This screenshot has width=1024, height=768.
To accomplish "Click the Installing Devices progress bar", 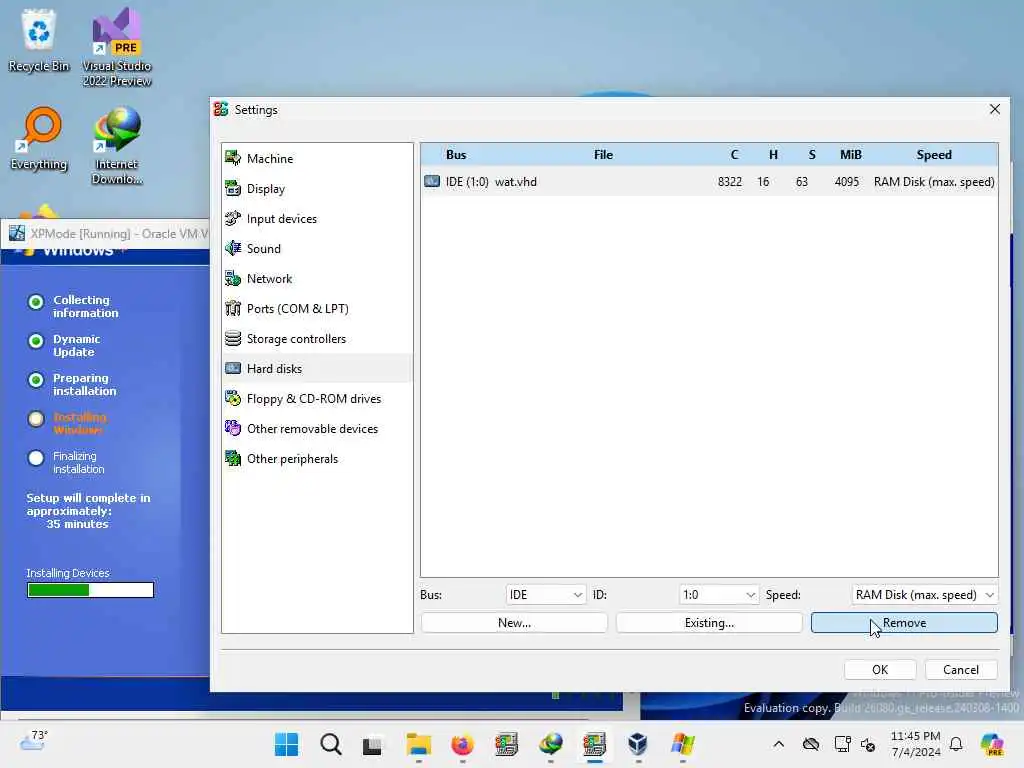I will [90, 590].
